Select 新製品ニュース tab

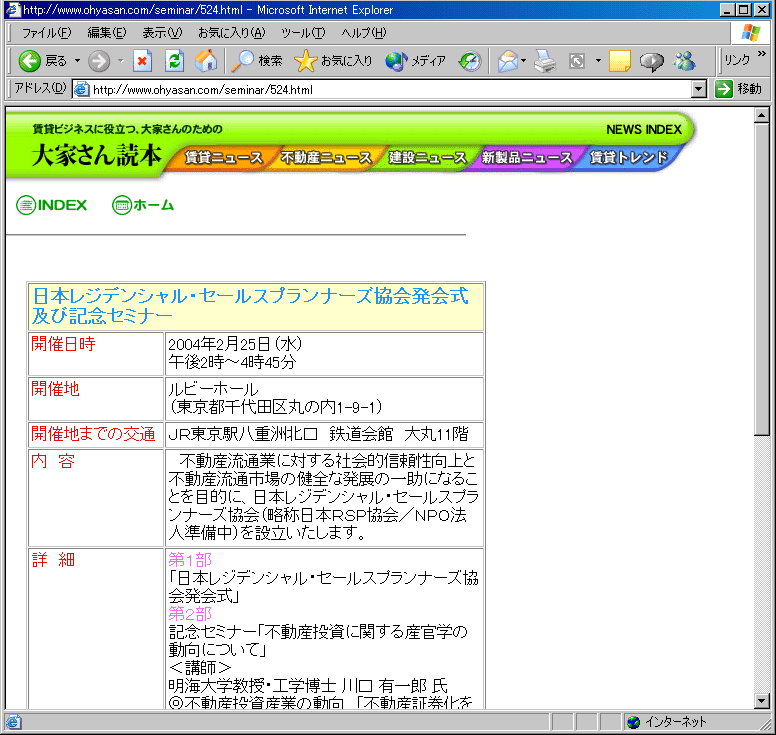coord(527,158)
